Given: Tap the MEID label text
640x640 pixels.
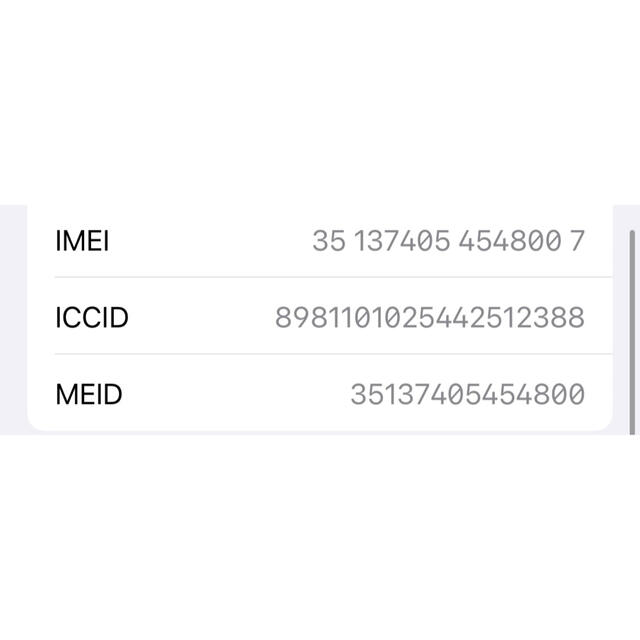Looking at the screenshot, I should pyautogui.click(x=89, y=394).
